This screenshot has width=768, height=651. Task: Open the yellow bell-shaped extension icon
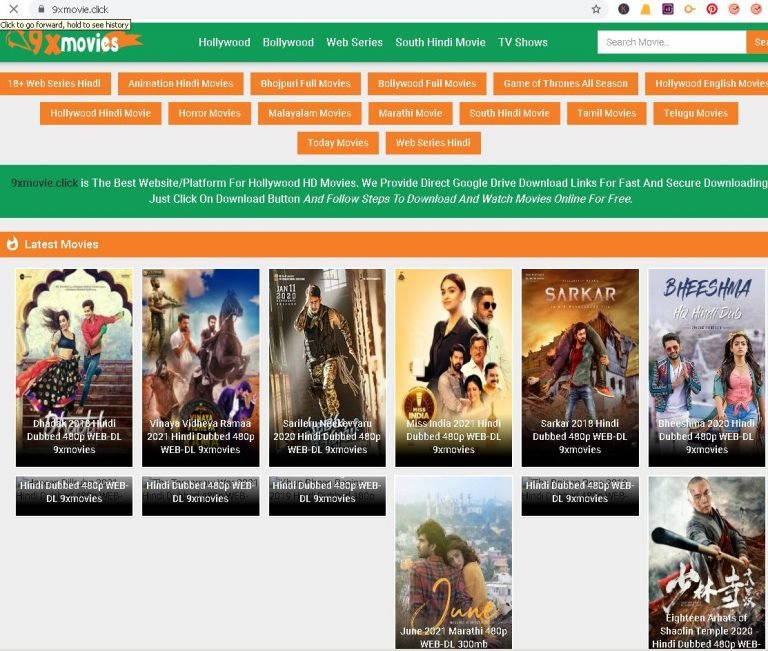click(646, 9)
